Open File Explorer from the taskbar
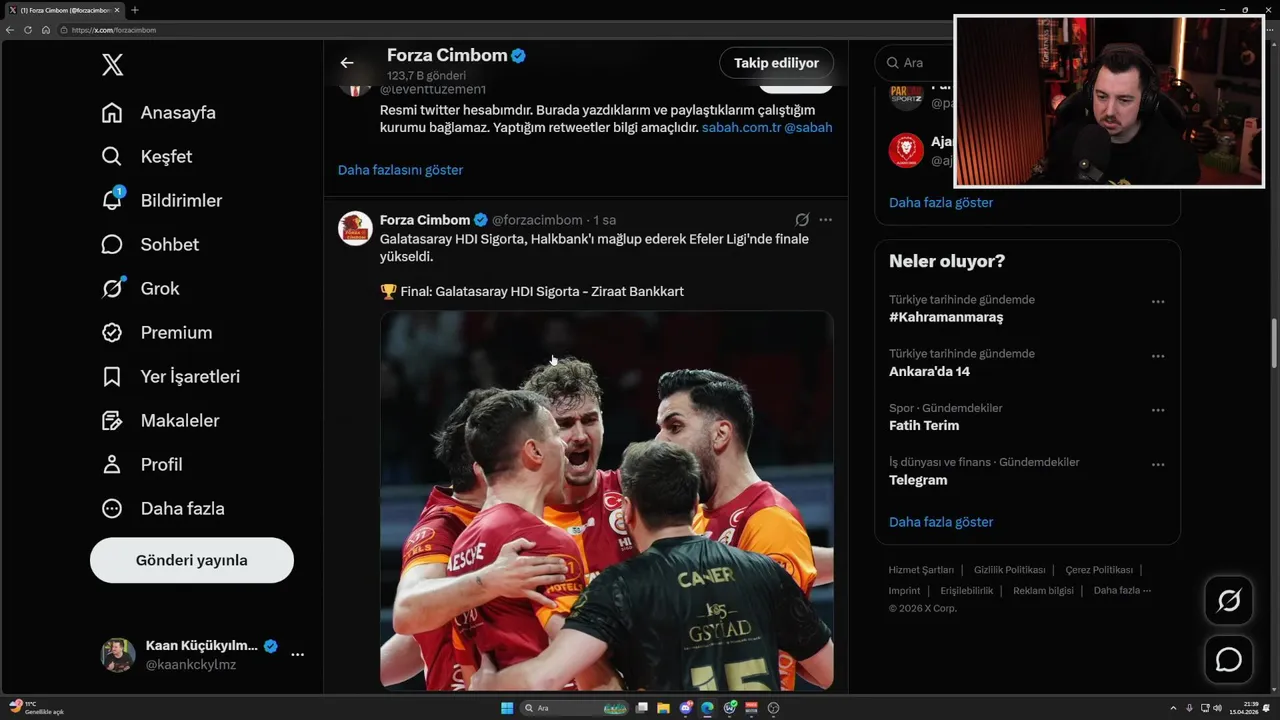Image resolution: width=1280 pixels, height=720 pixels. [x=663, y=708]
